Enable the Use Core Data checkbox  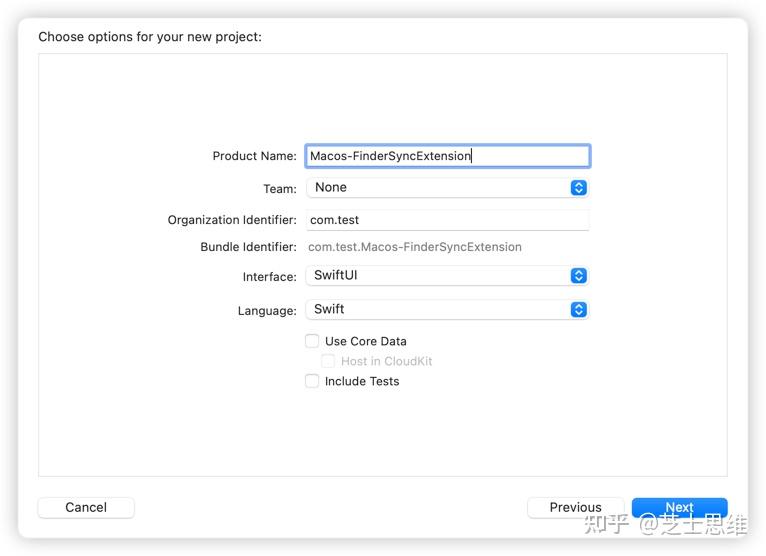[312, 341]
